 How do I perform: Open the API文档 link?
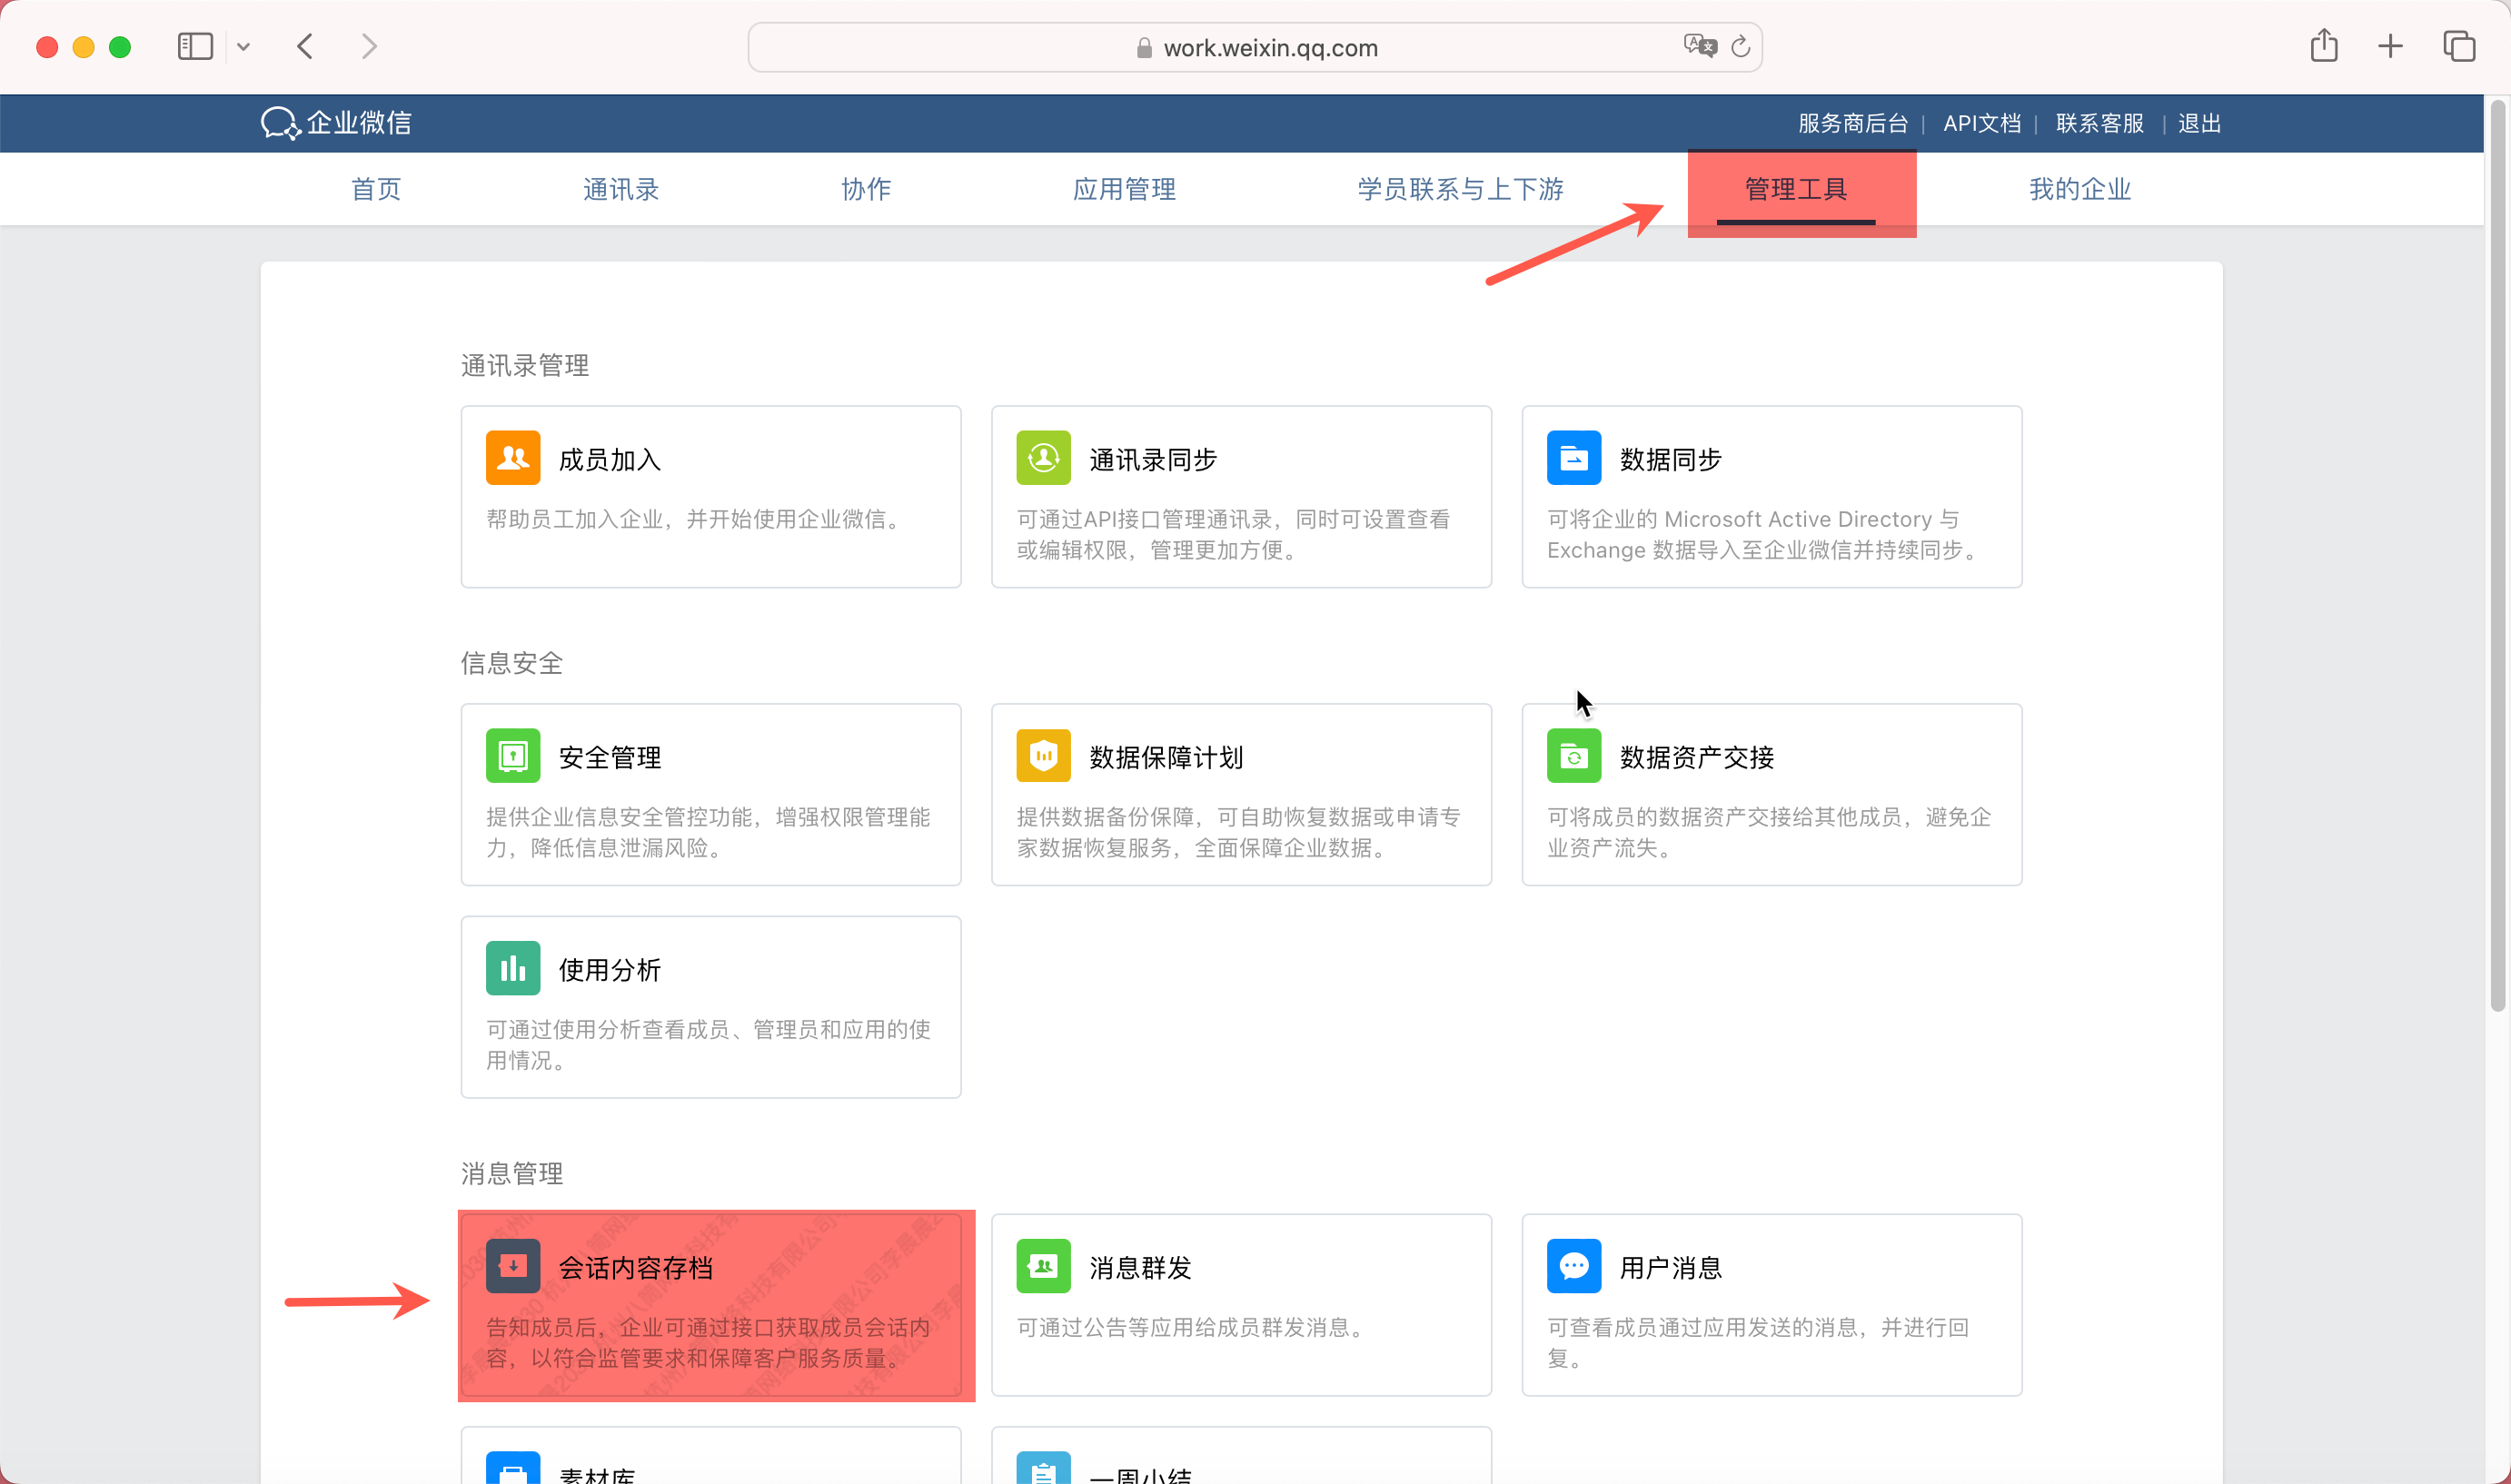point(1982,123)
